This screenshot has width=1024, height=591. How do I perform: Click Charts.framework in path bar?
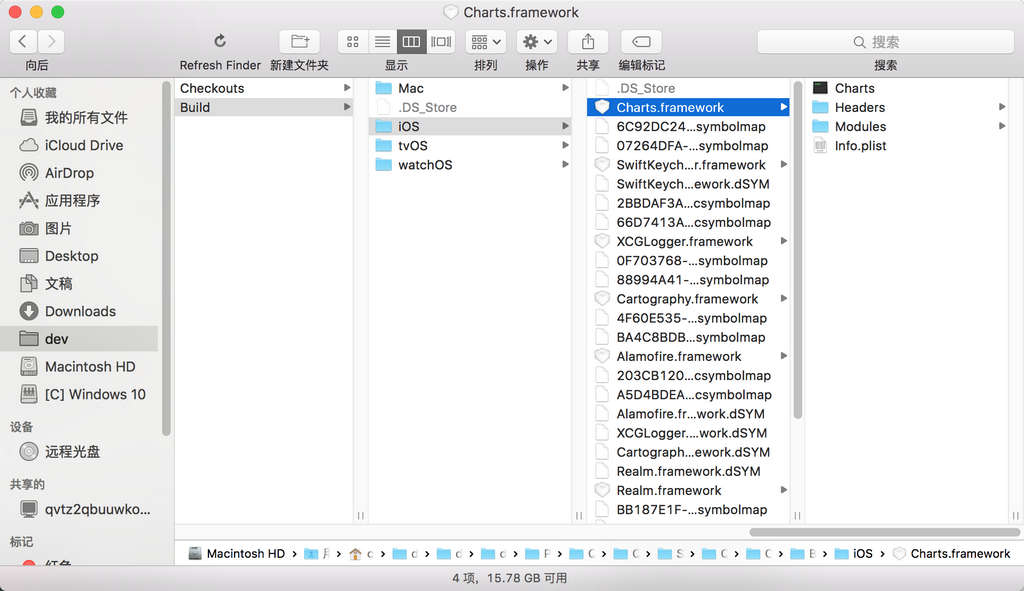[x=952, y=554]
